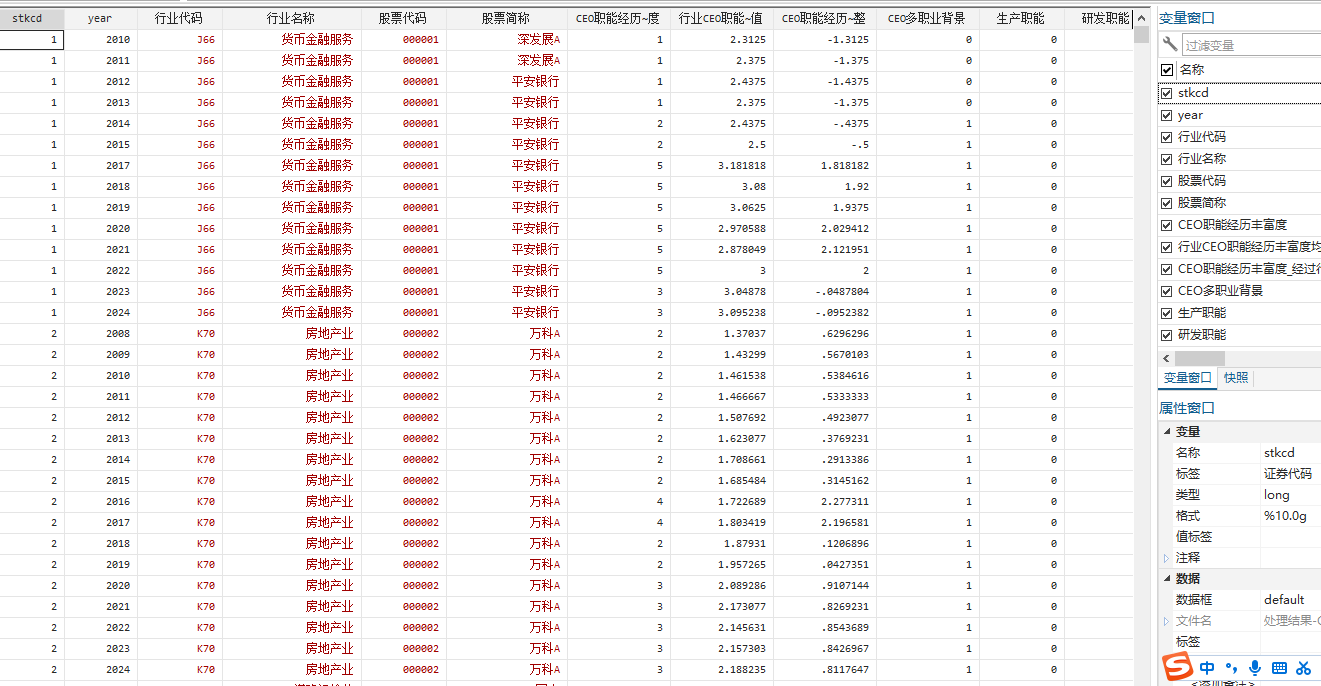
Task: Click the Sogou input method logo
Action: pyautogui.click(x=1179, y=666)
